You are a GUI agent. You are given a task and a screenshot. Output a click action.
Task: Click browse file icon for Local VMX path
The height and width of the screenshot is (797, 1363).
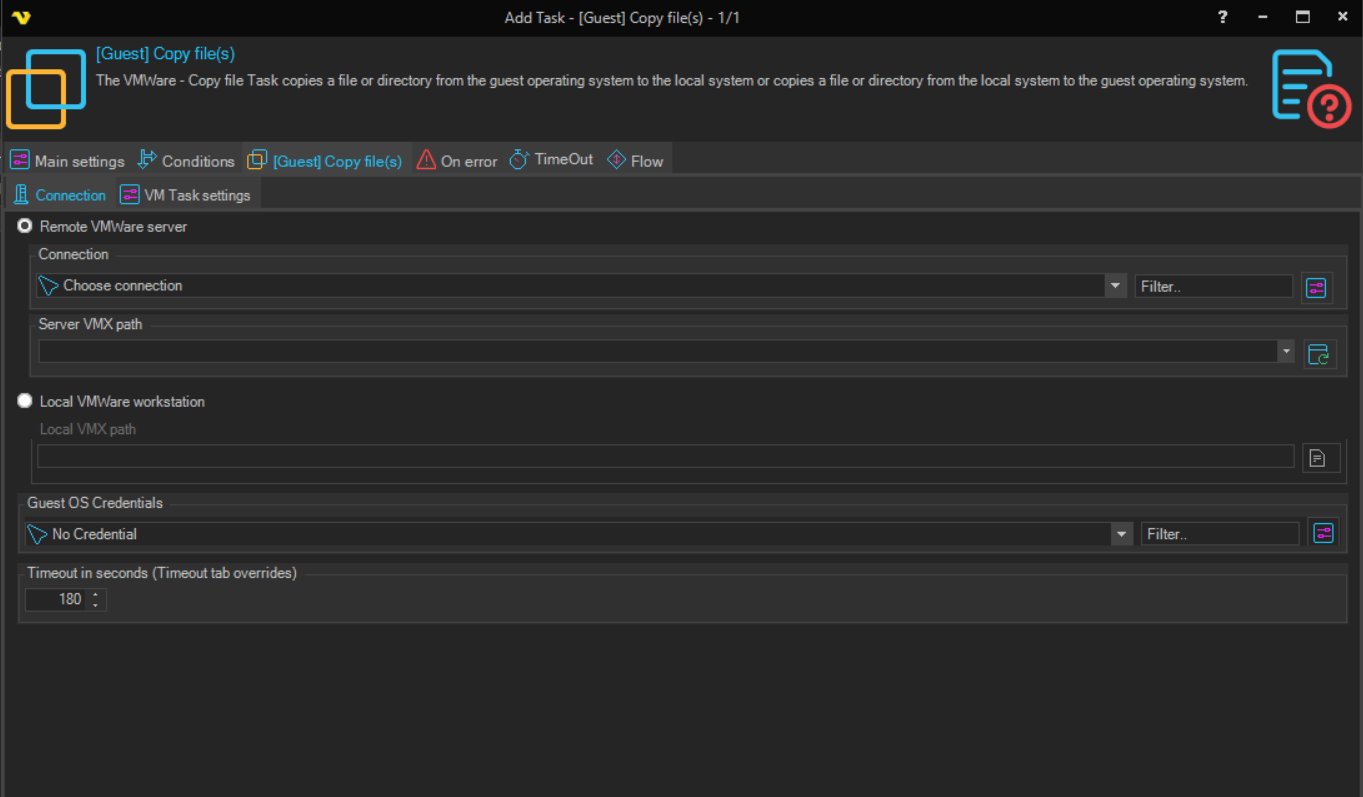click(1321, 458)
